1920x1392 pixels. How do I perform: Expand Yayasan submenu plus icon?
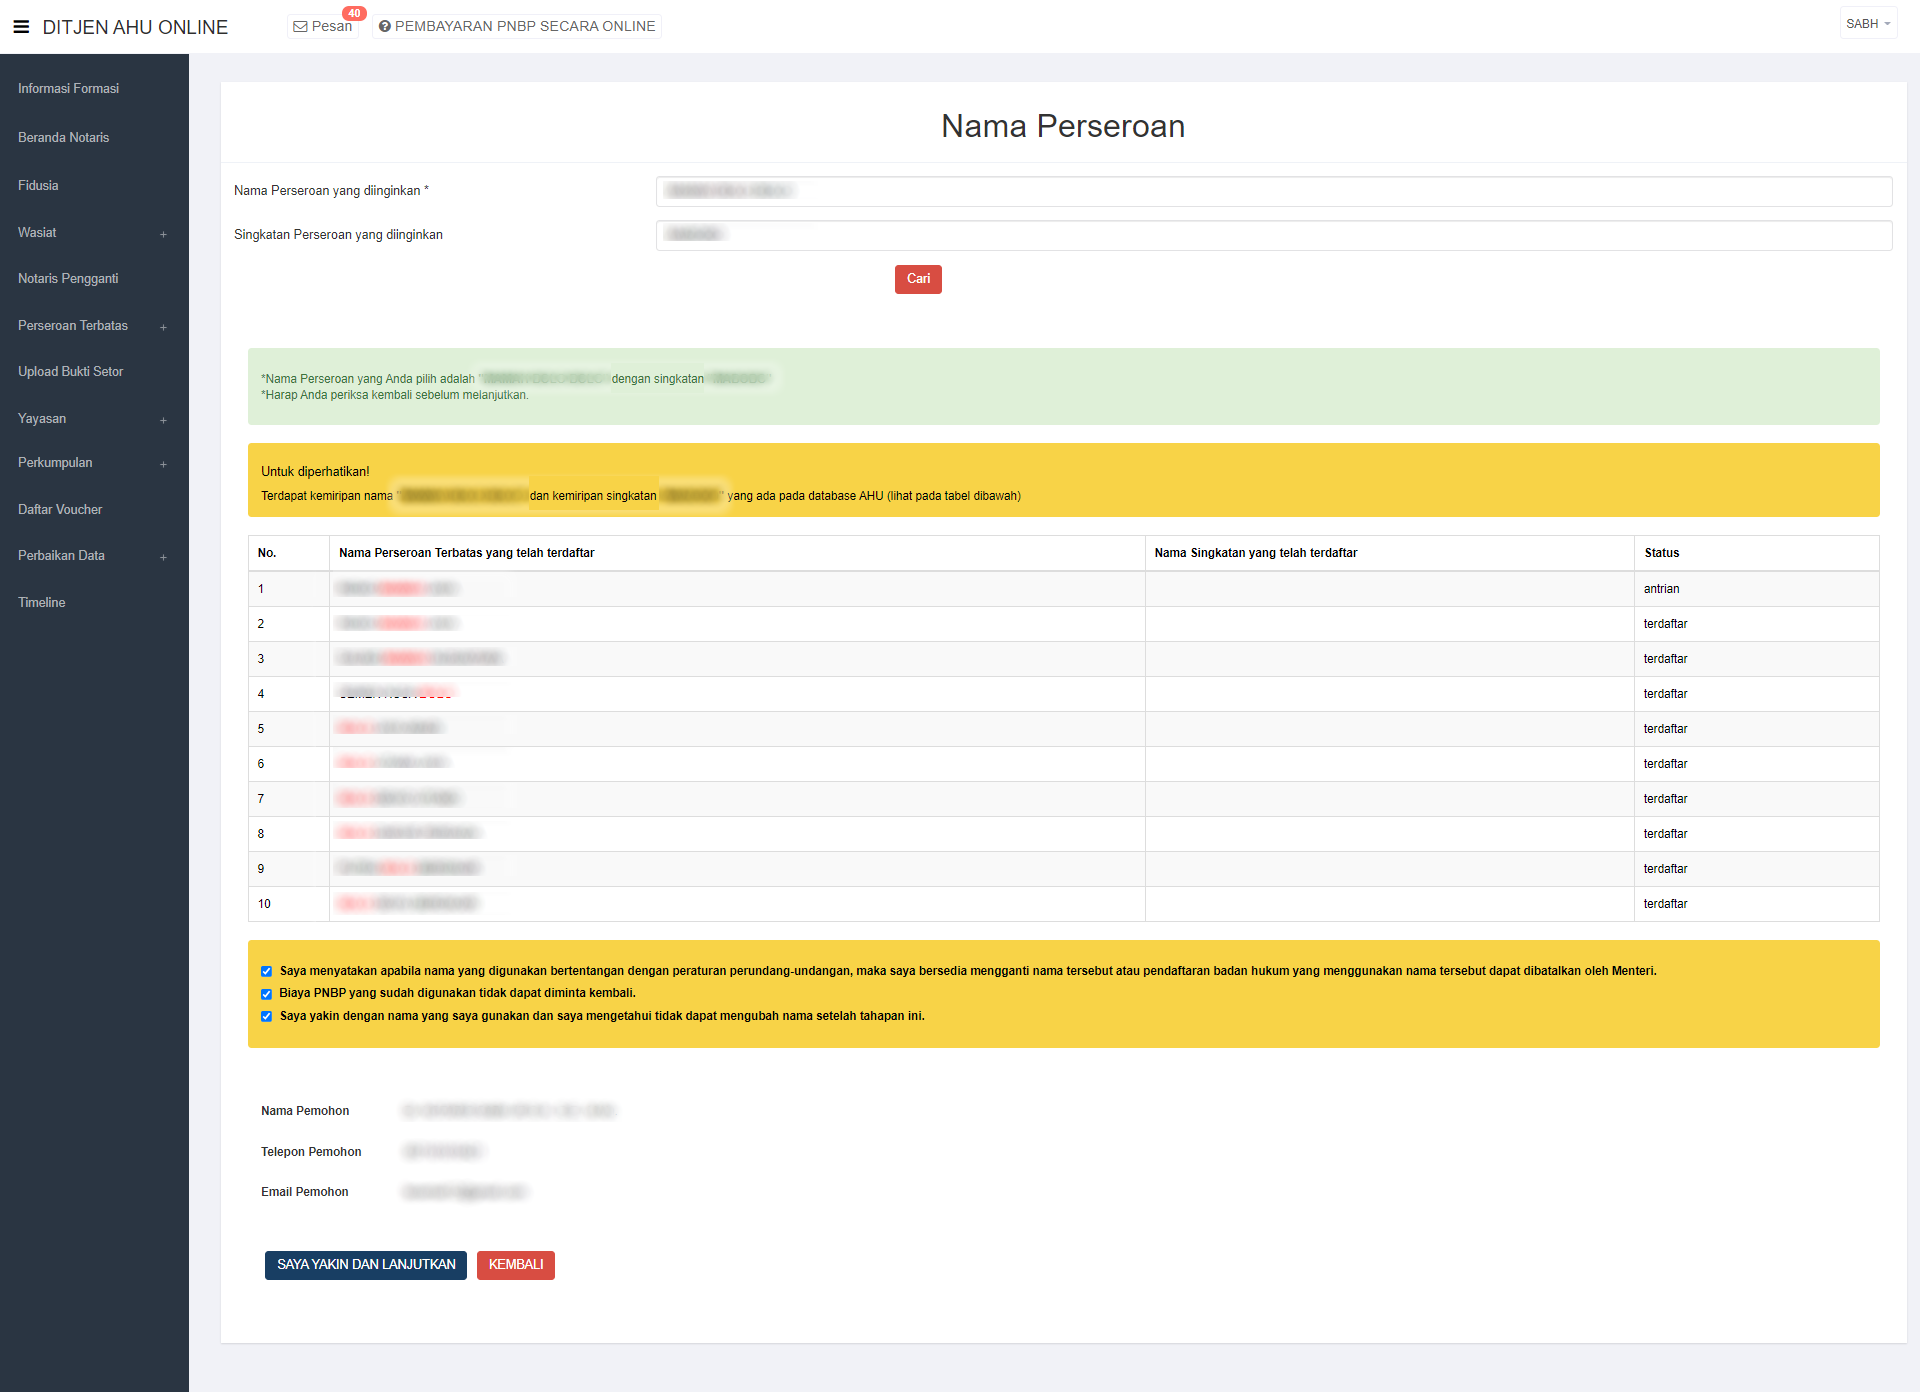pos(163,420)
